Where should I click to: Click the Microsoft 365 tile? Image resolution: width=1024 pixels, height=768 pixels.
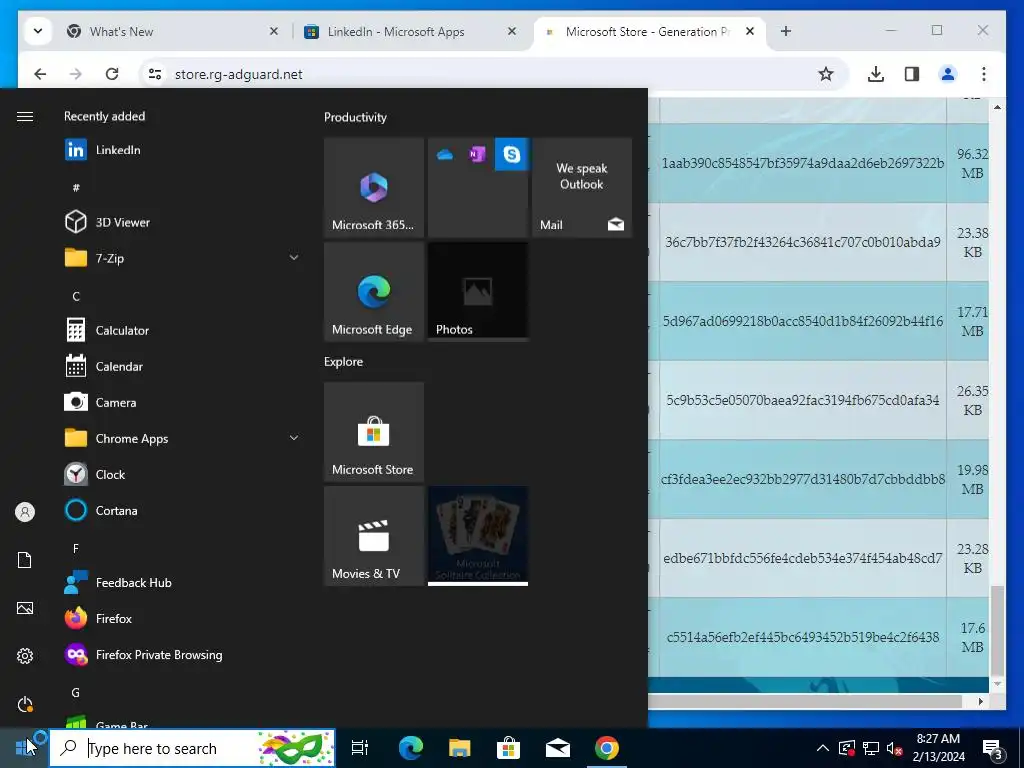374,187
